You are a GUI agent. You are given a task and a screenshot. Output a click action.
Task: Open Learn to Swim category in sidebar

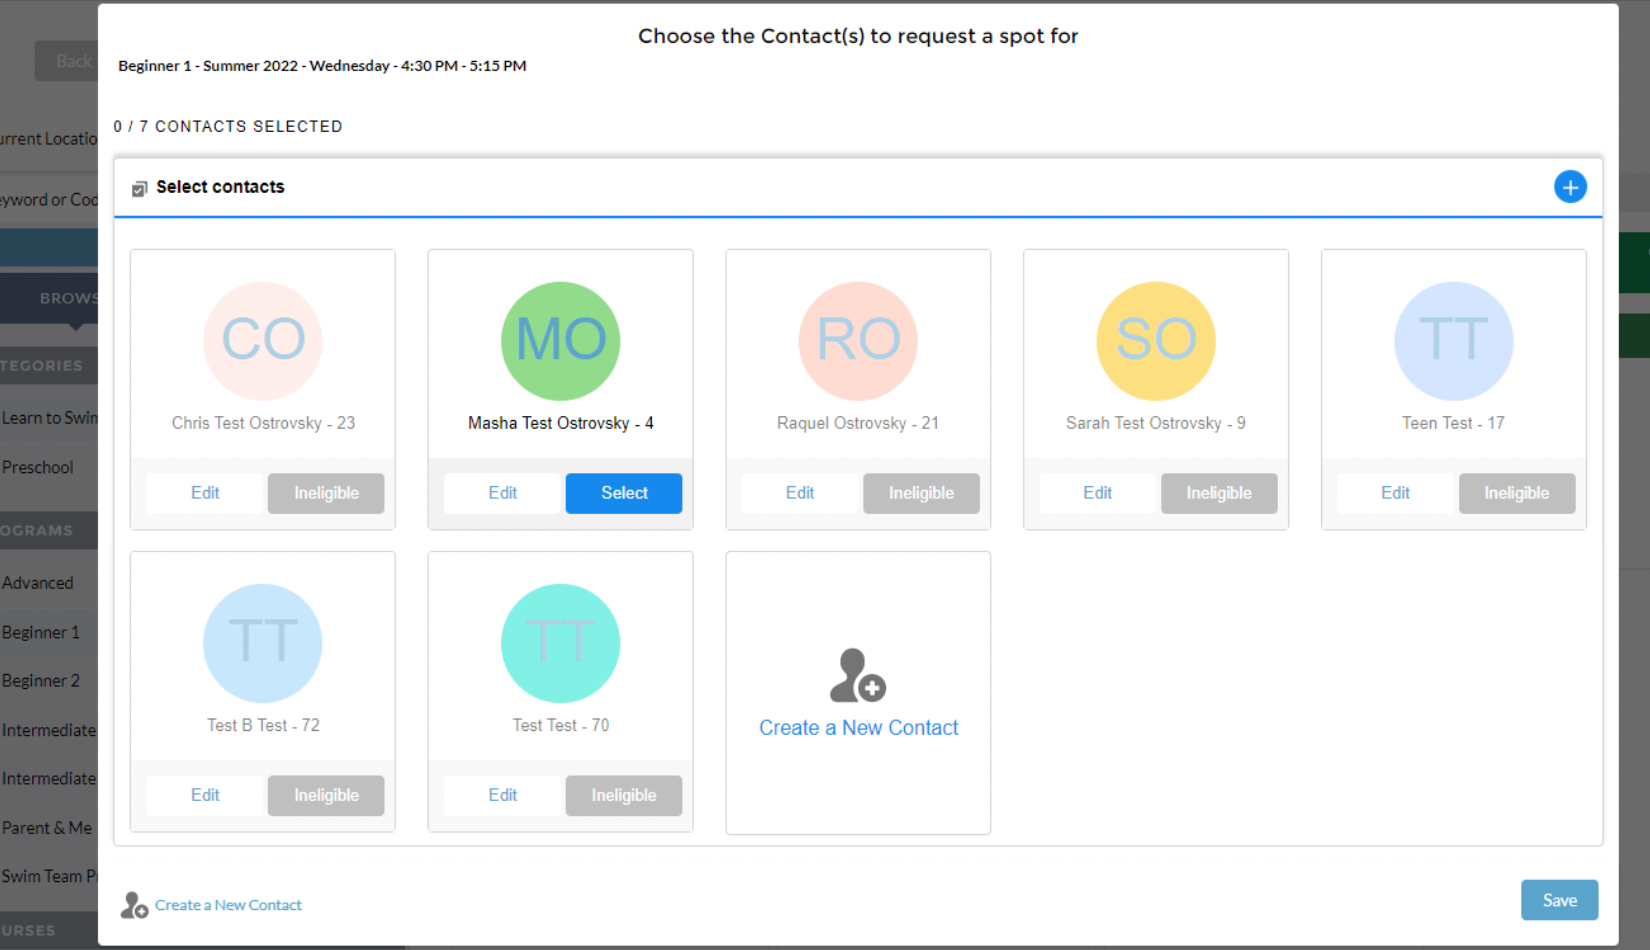(x=49, y=418)
